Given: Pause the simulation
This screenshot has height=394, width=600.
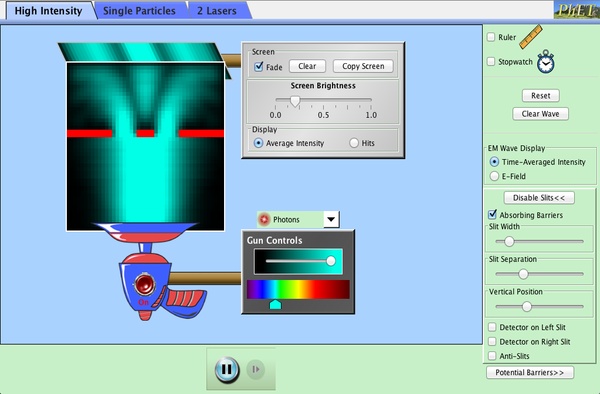Looking at the screenshot, I should pyautogui.click(x=227, y=370).
